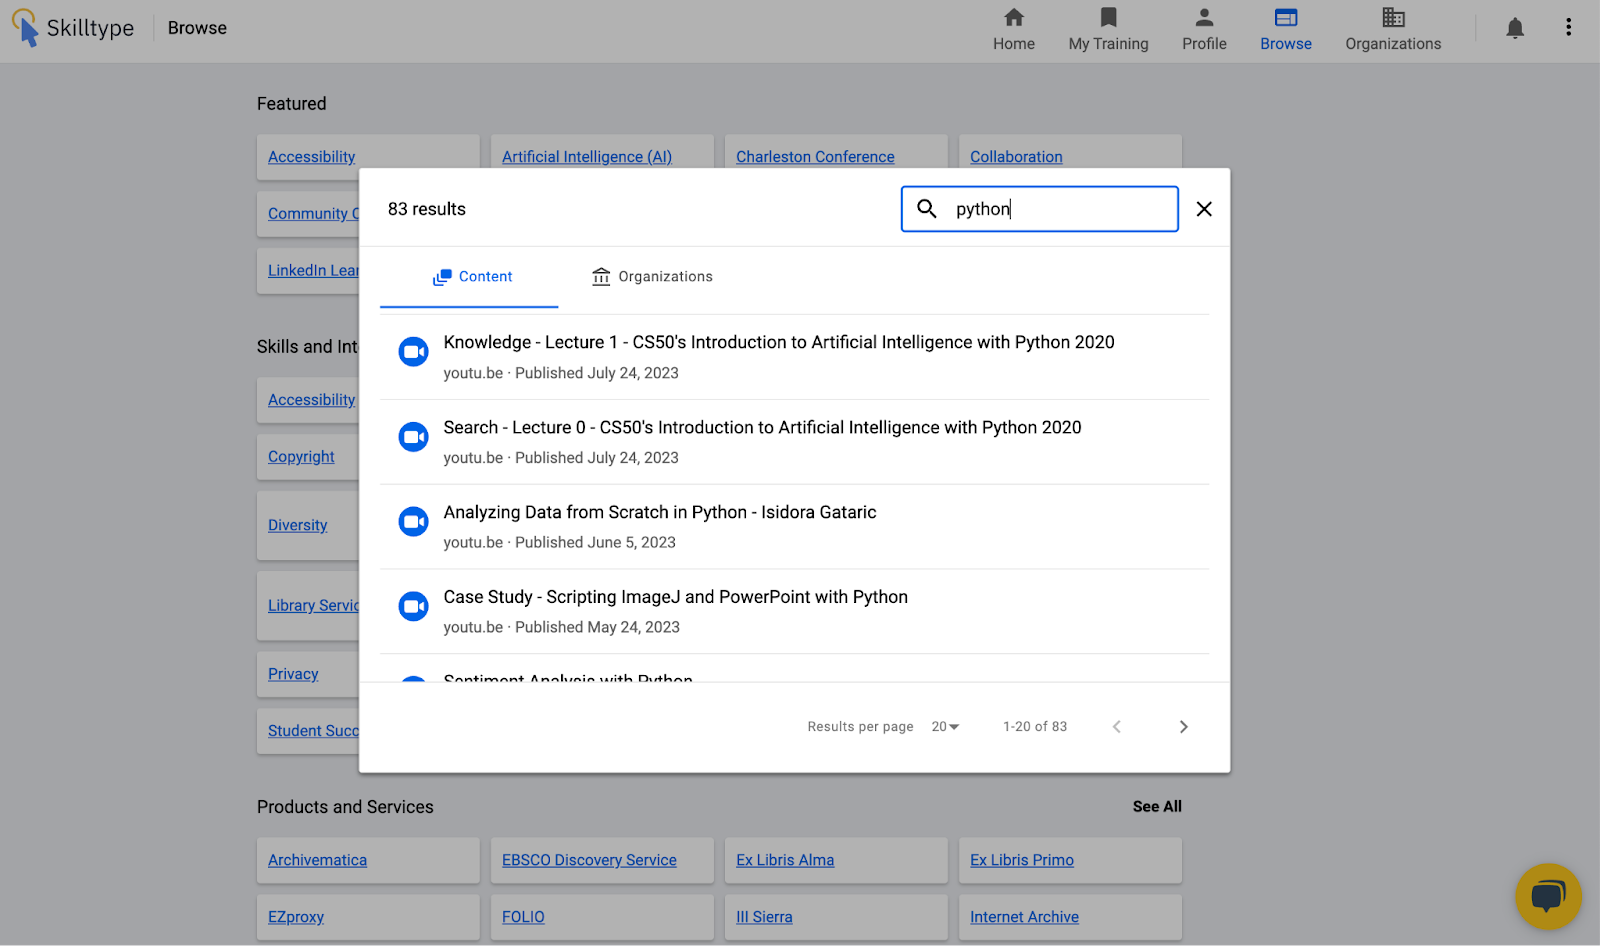Click See All for Products and Services
The height and width of the screenshot is (946, 1600).
[1156, 807]
